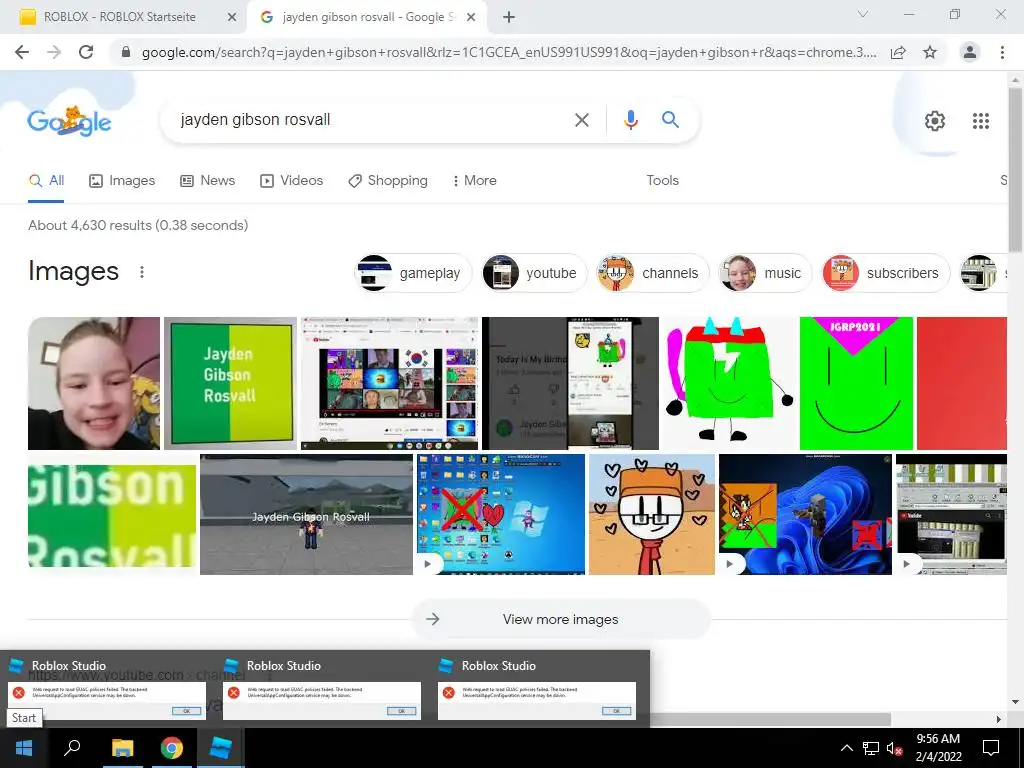Image resolution: width=1024 pixels, height=768 pixels.
Task: Click the vertical page scrollbar thumb
Action: pyautogui.click(x=1015, y=170)
